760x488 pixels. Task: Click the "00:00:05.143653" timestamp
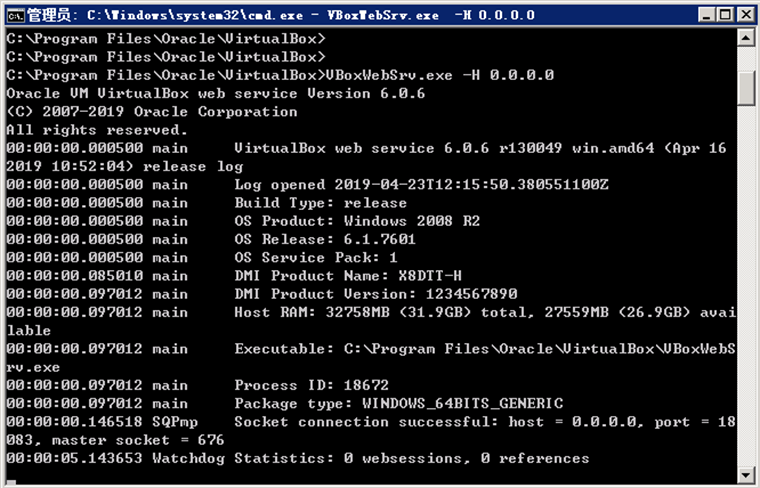coord(75,458)
